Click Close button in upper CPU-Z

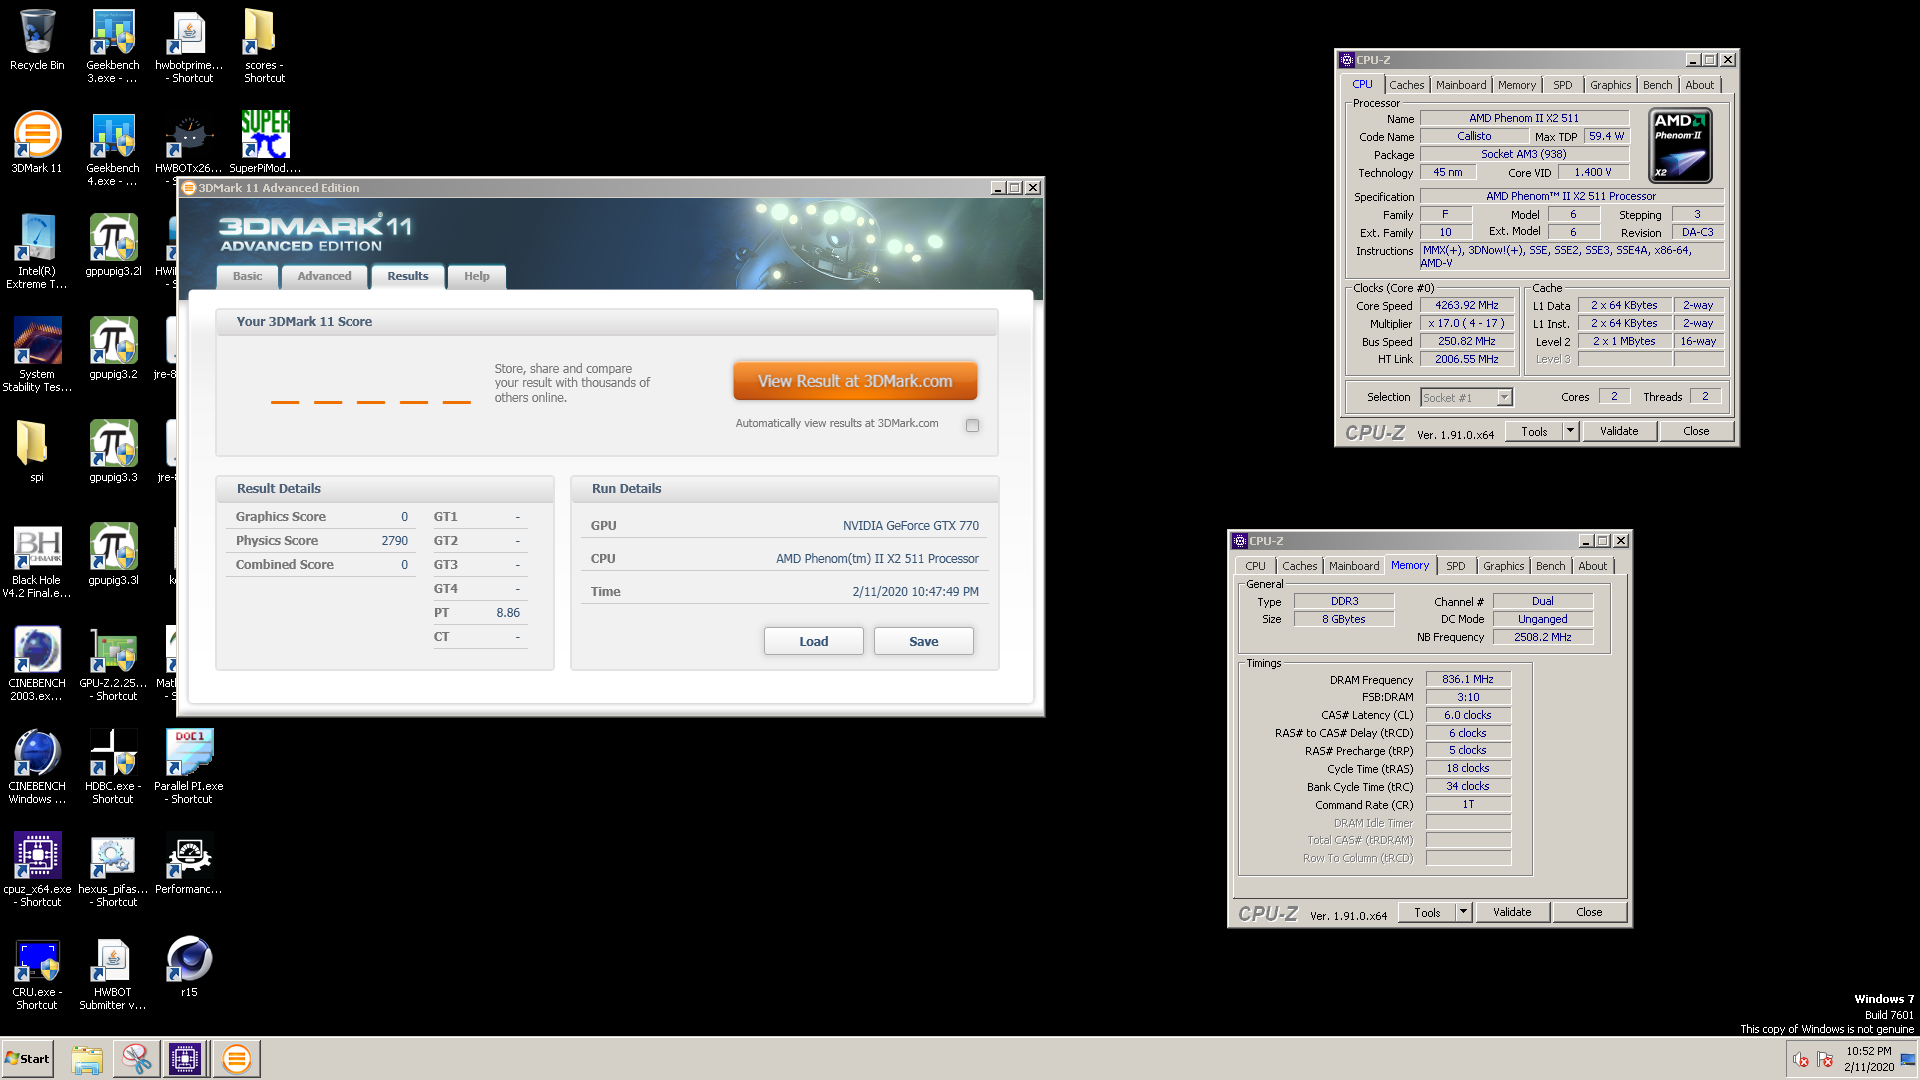pyautogui.click(x=1696, y=431)
